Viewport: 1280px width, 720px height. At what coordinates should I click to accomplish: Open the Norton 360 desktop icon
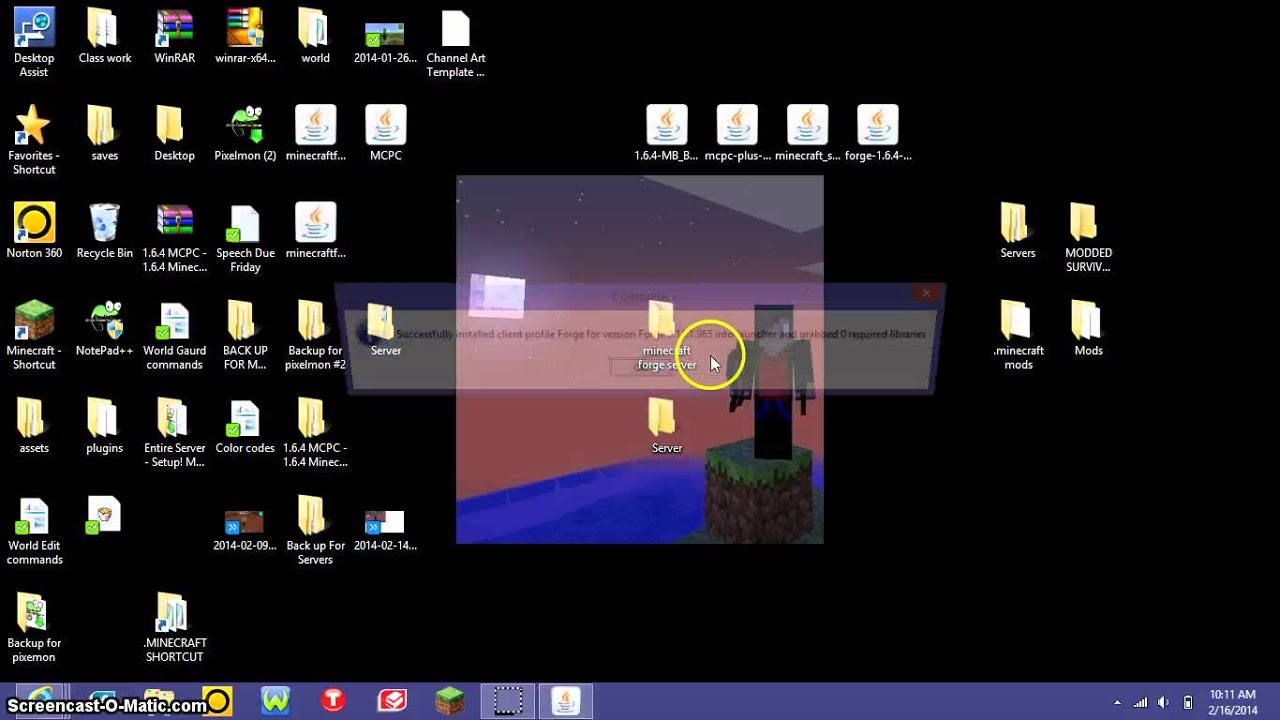click(x=34, y=231)
